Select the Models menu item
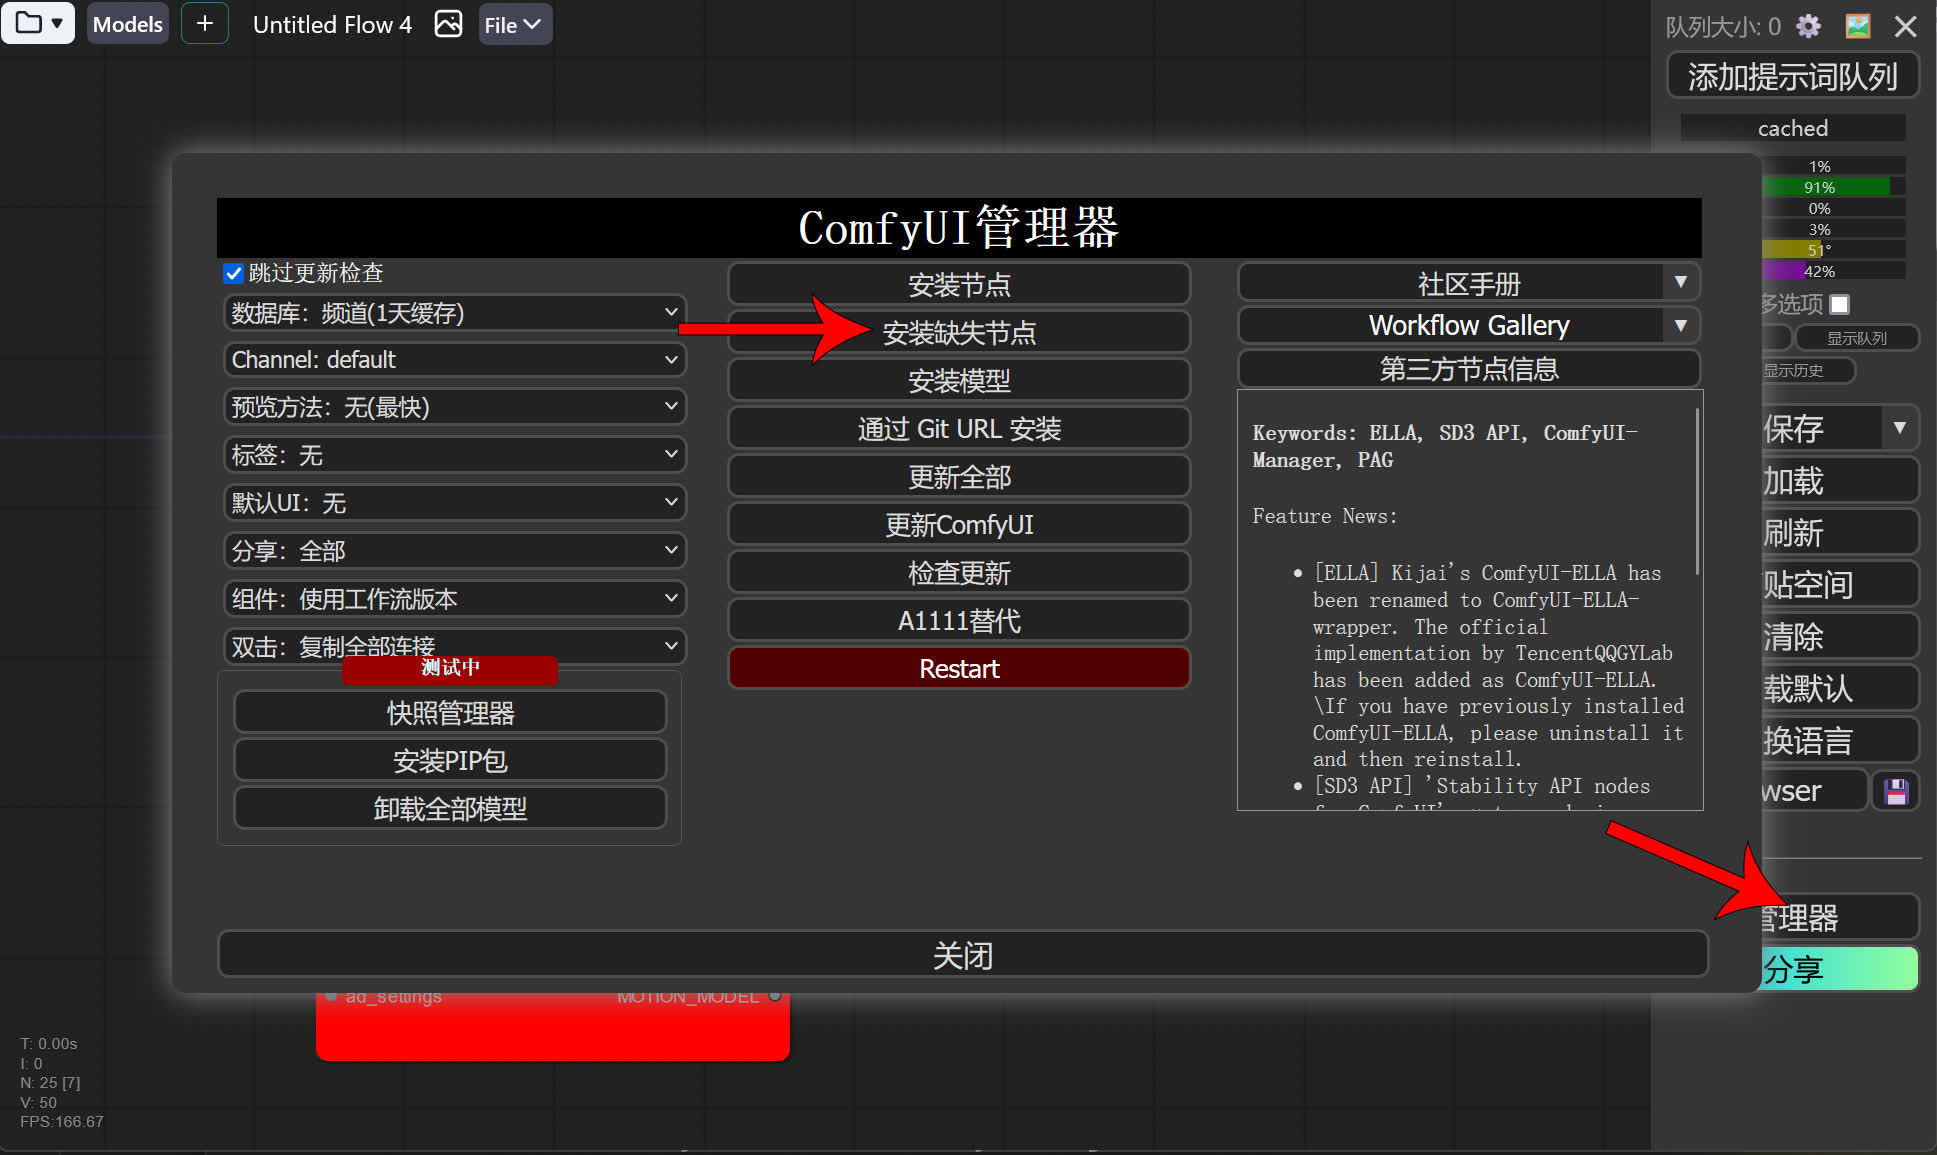1937x1155 pixels. coord(127,23)
